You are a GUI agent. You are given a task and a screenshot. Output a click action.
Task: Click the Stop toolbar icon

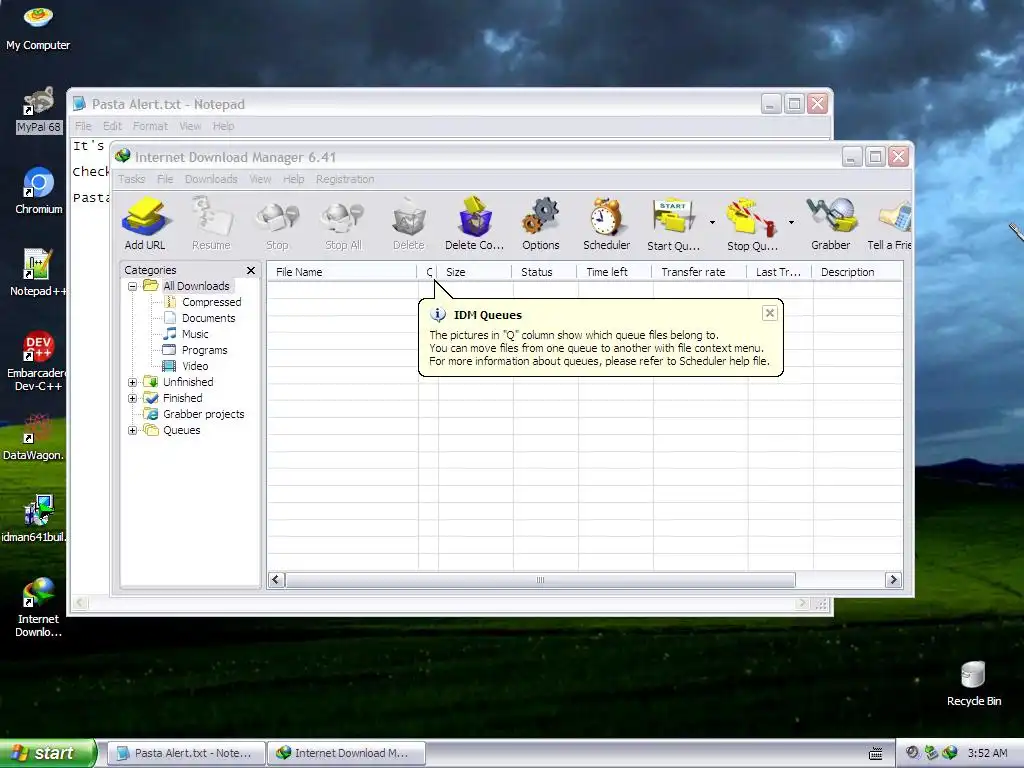pos(277,223)
